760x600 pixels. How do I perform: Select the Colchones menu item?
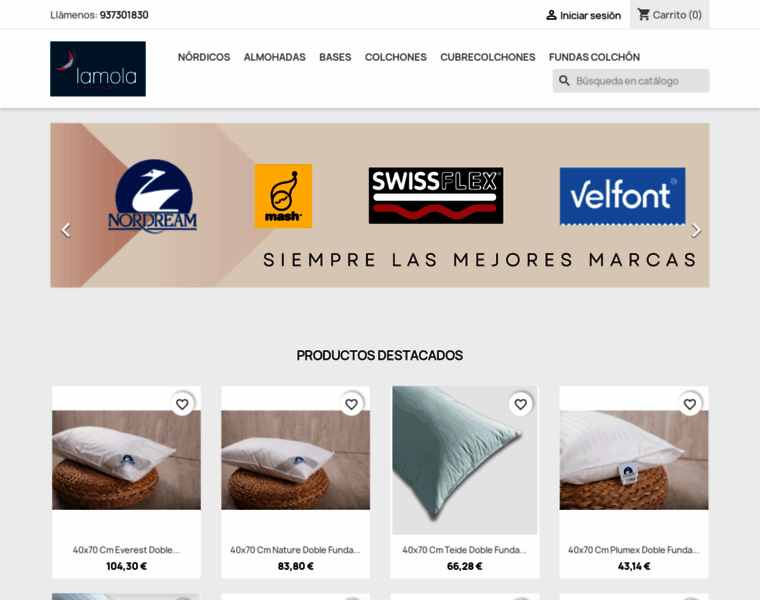(396, 57)
